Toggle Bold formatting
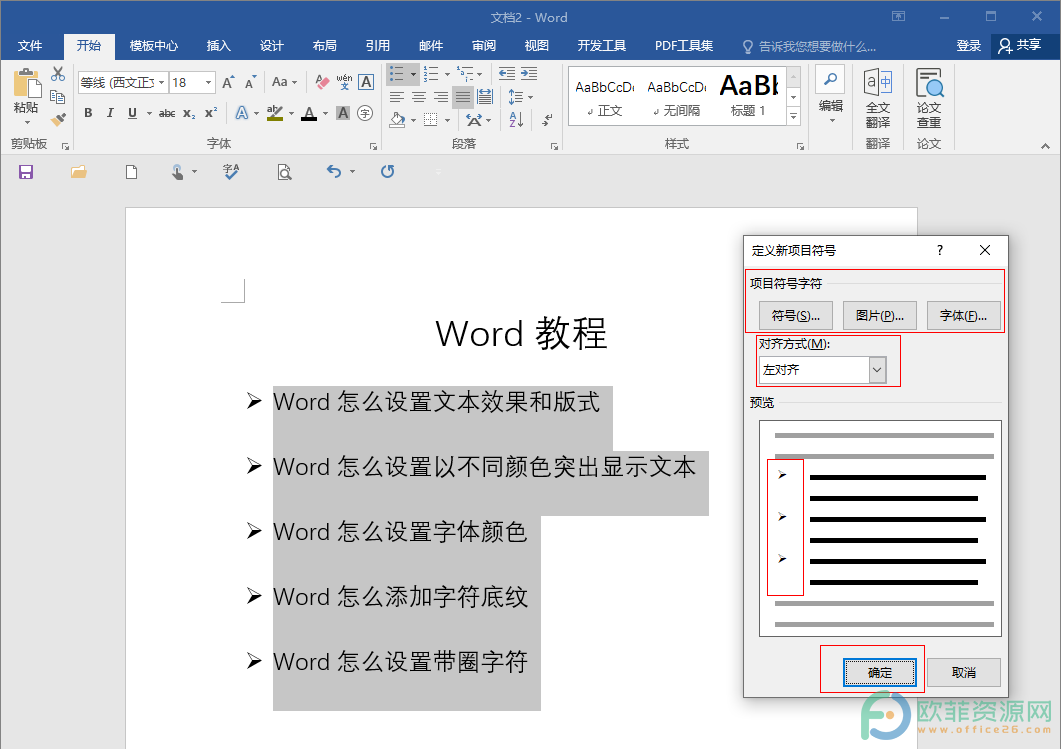The height and width of the screenshot is (749, 1061). tap(88, 113)
